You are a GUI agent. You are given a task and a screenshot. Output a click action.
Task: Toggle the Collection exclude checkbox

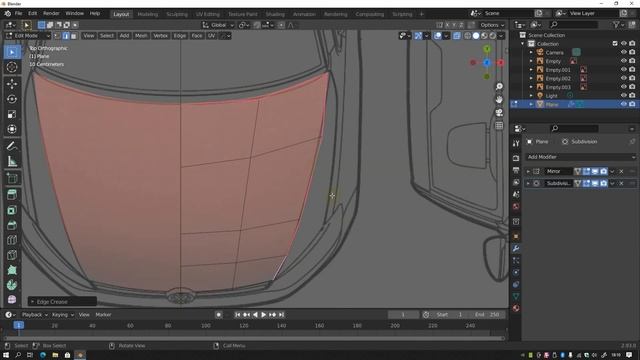(x=615, y=44)
